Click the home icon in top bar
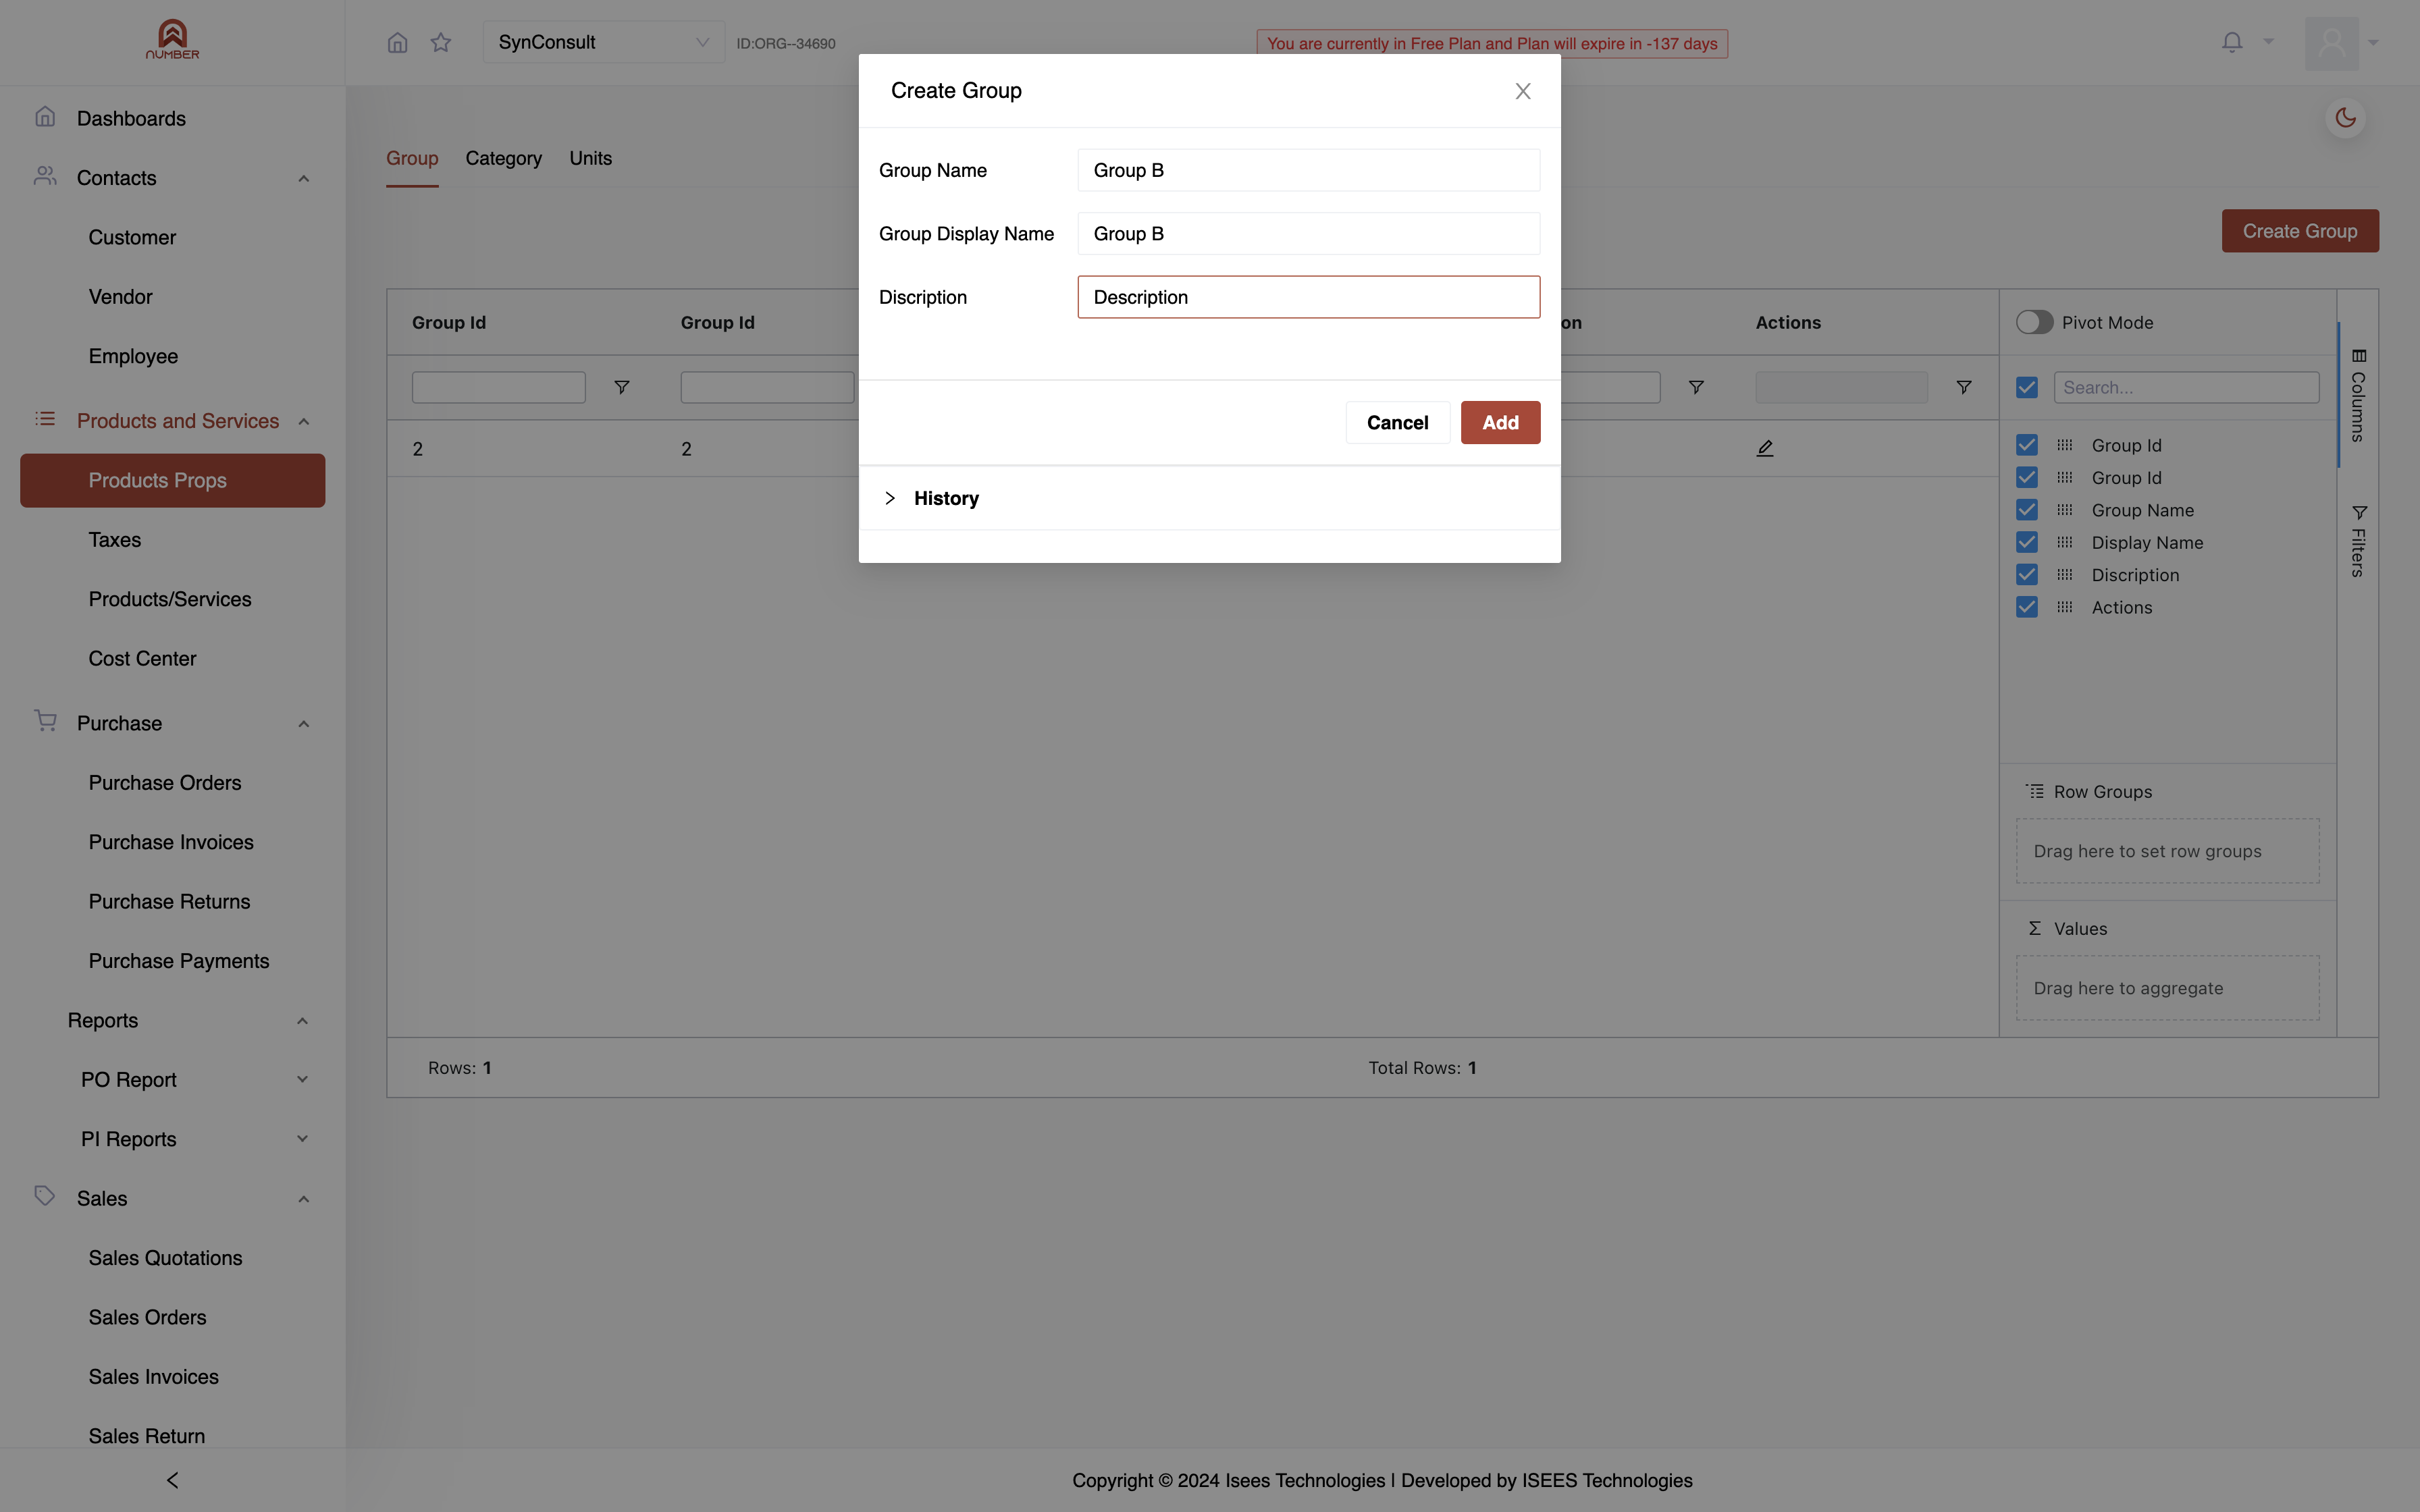 (397, 42)
